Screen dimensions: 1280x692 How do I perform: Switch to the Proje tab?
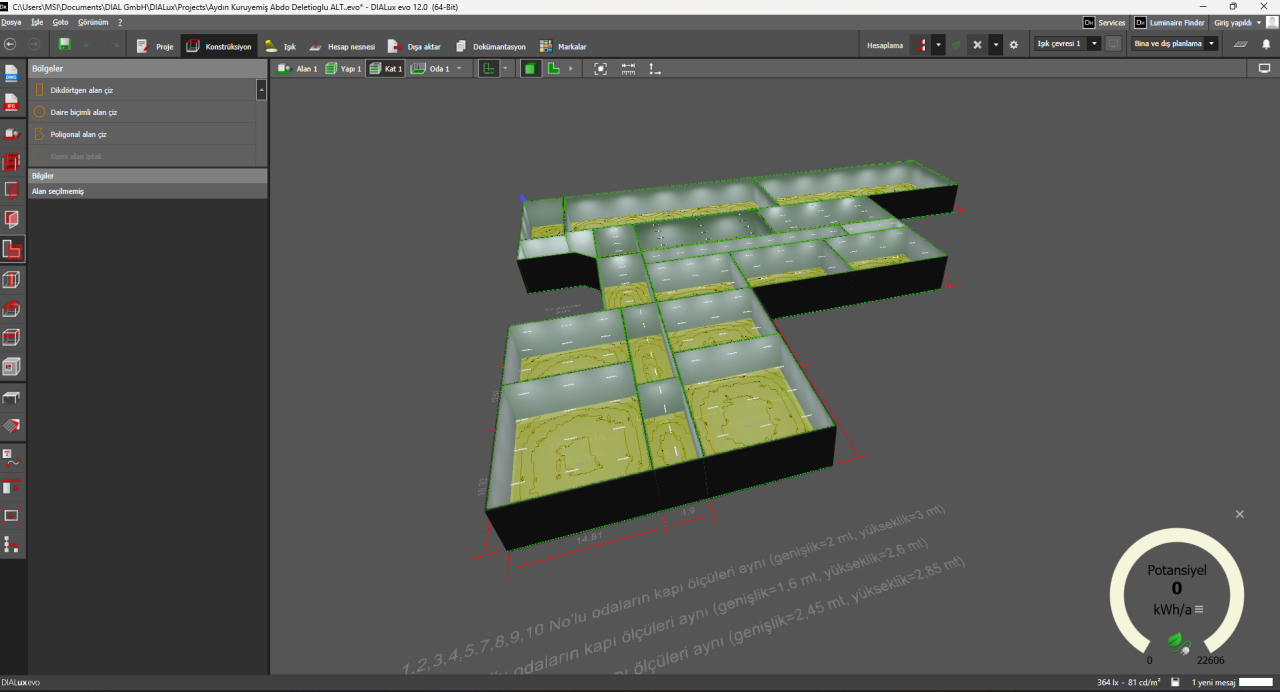point(154,46)
